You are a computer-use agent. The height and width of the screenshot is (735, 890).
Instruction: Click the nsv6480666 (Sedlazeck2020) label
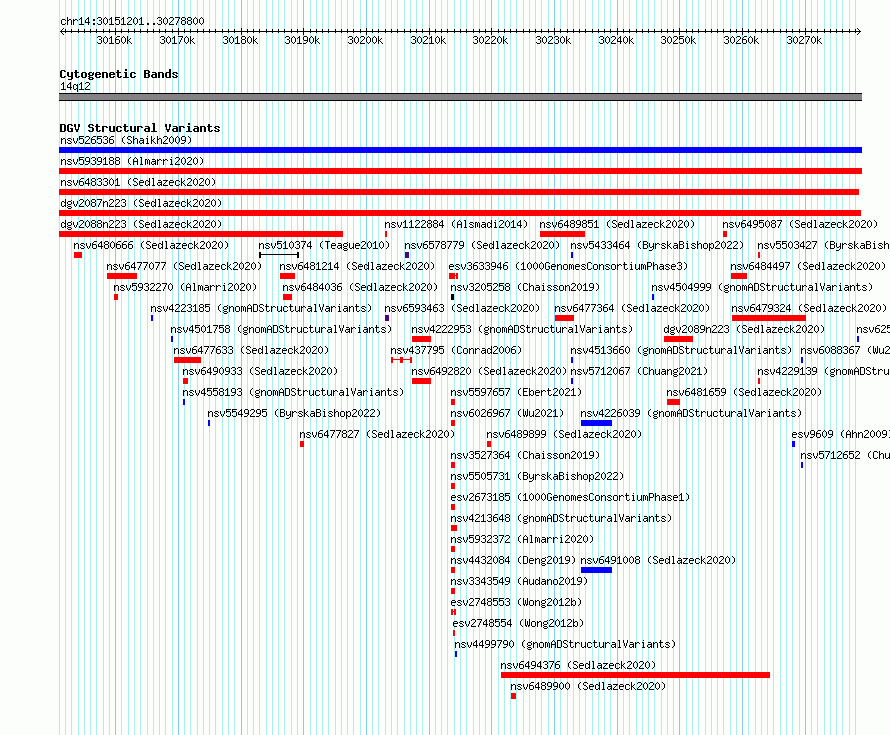click(151, 245)
